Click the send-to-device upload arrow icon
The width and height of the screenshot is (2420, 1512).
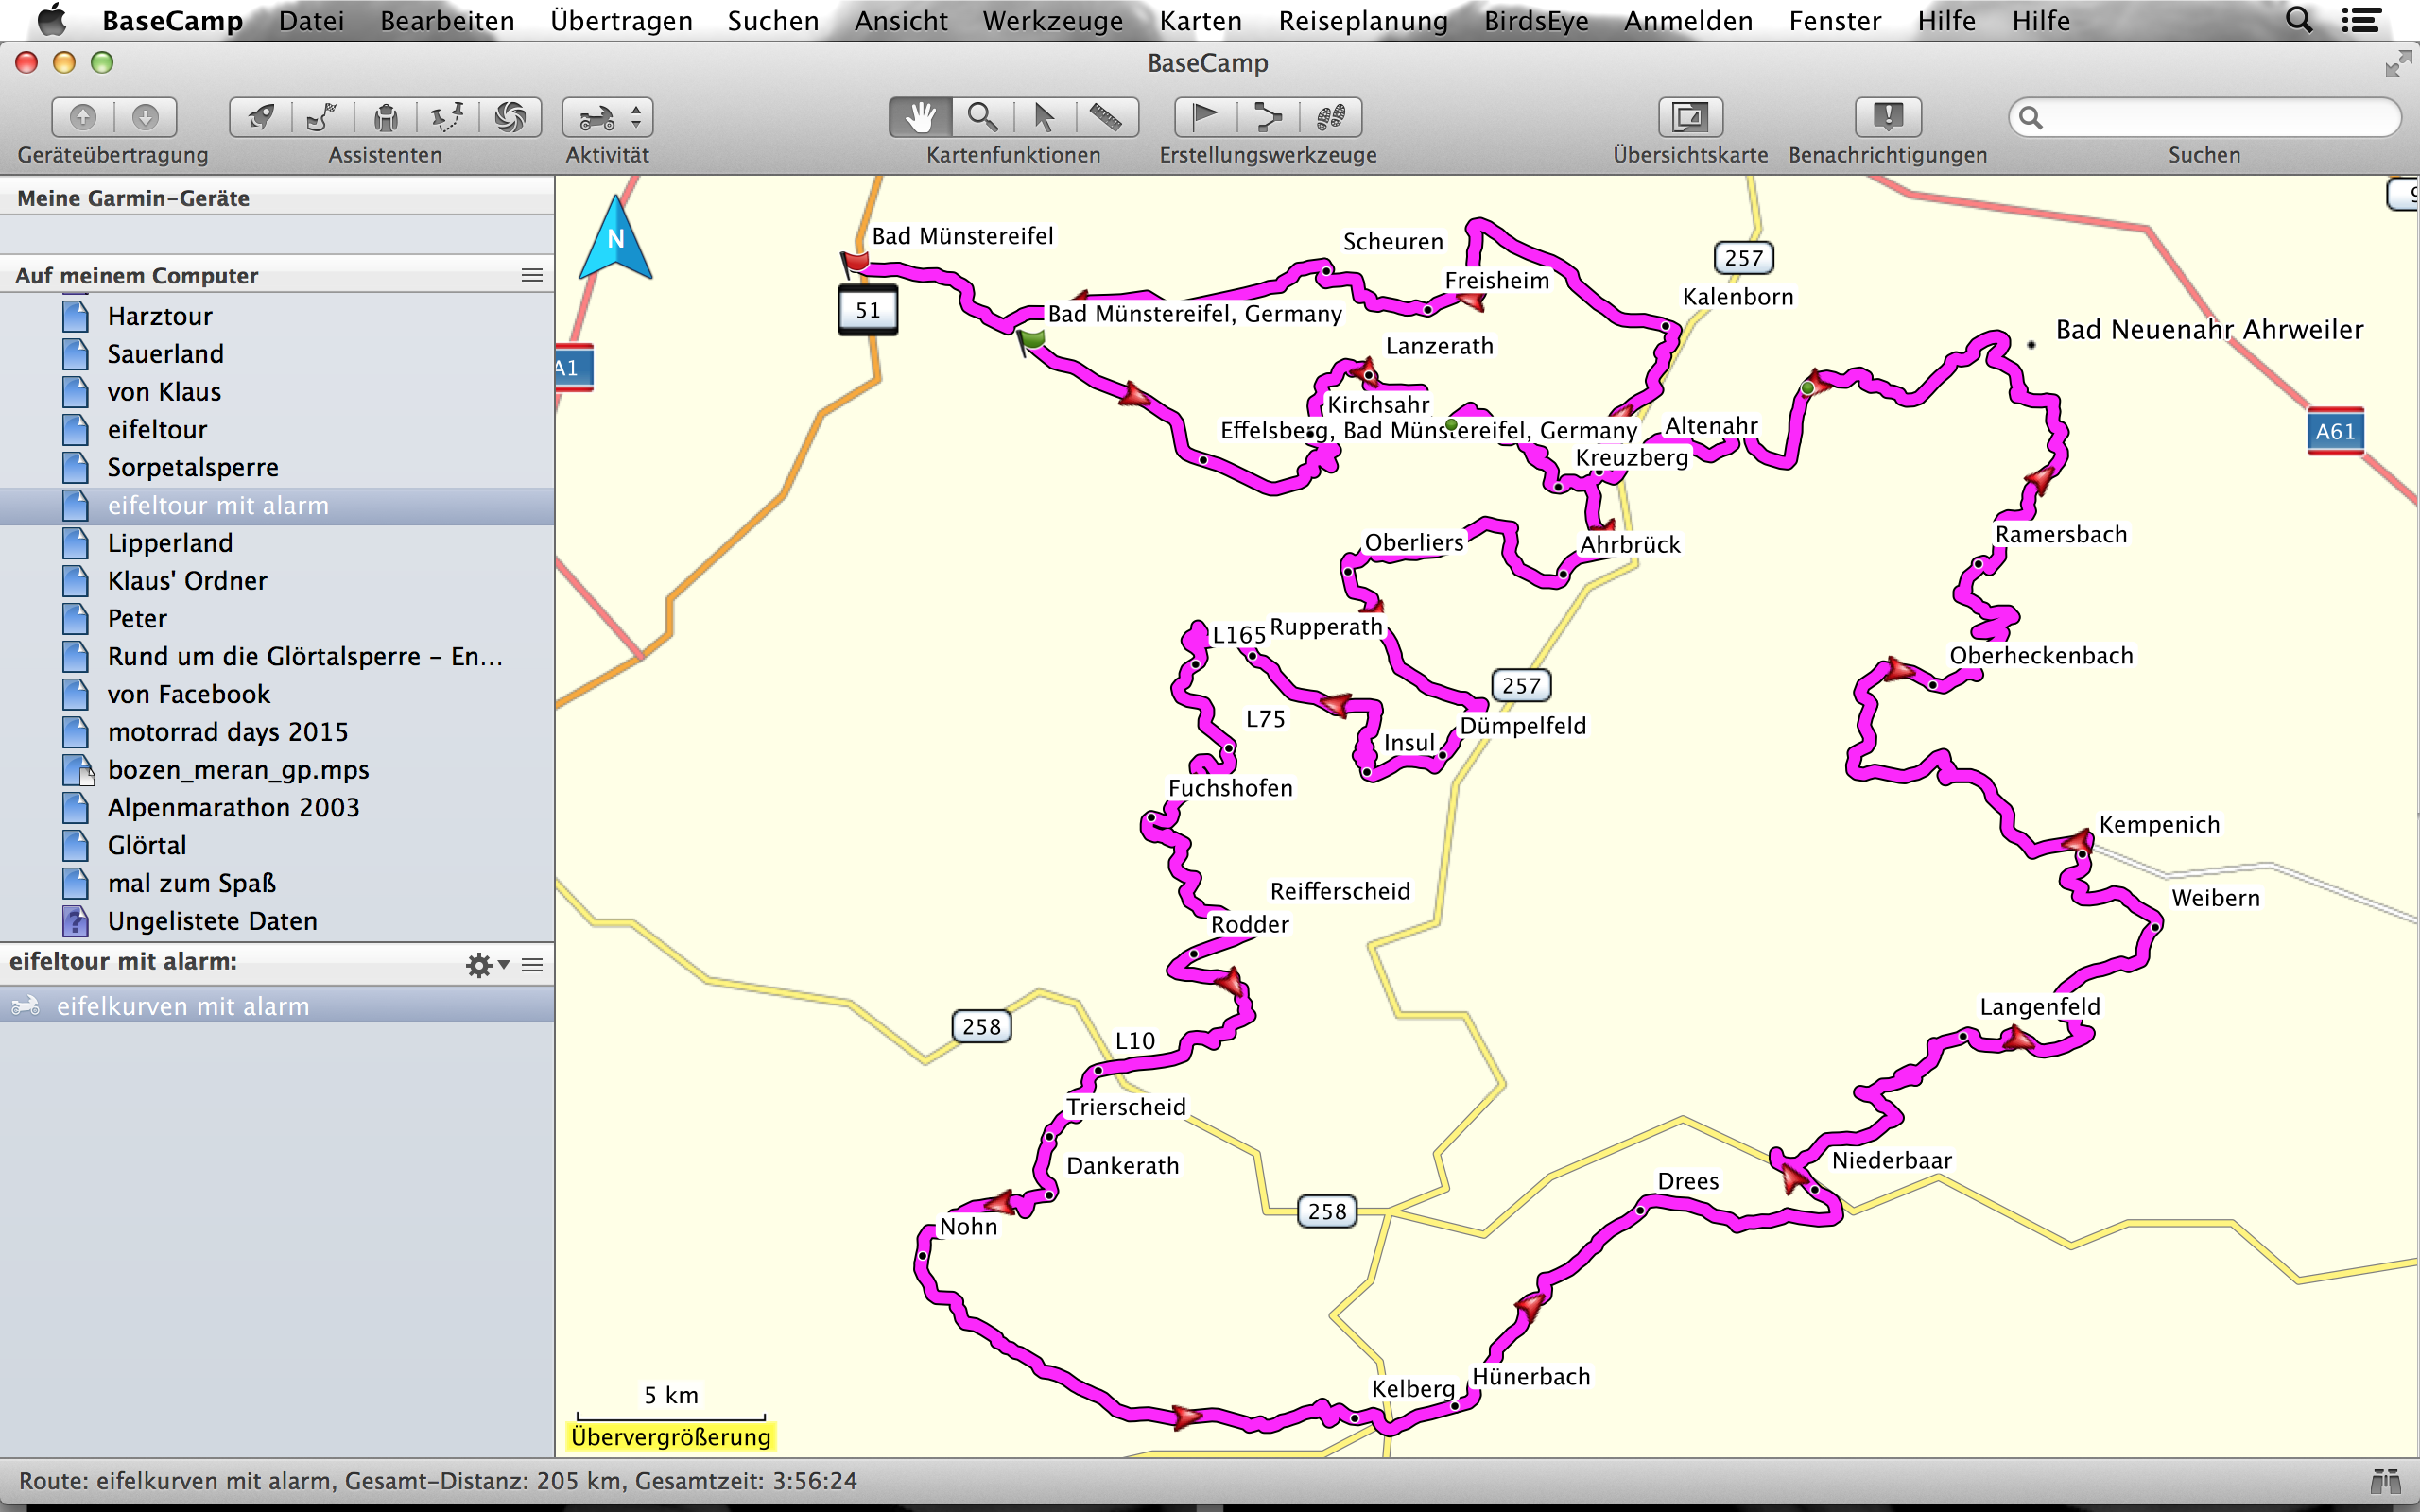[83, 118]
